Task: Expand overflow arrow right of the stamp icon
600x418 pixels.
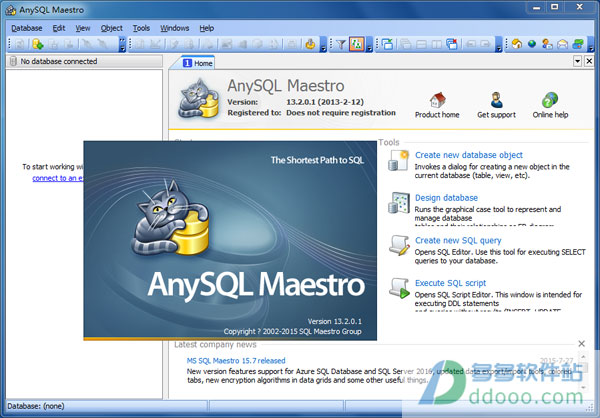Action: 323,44
